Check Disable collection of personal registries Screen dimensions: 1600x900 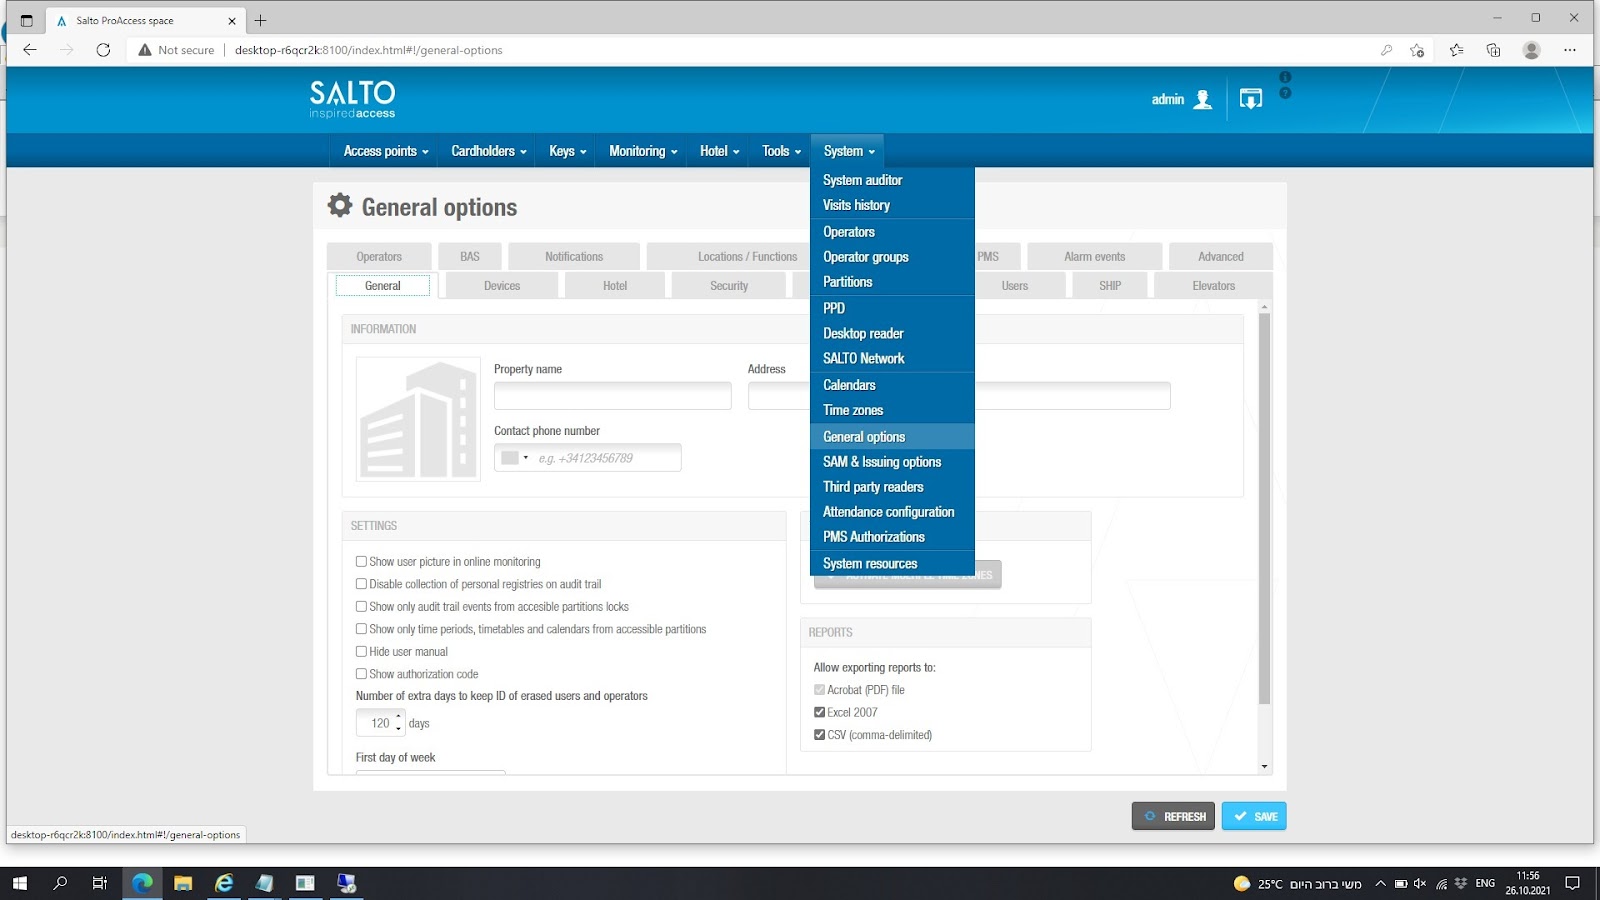click(x=361, y=584)
